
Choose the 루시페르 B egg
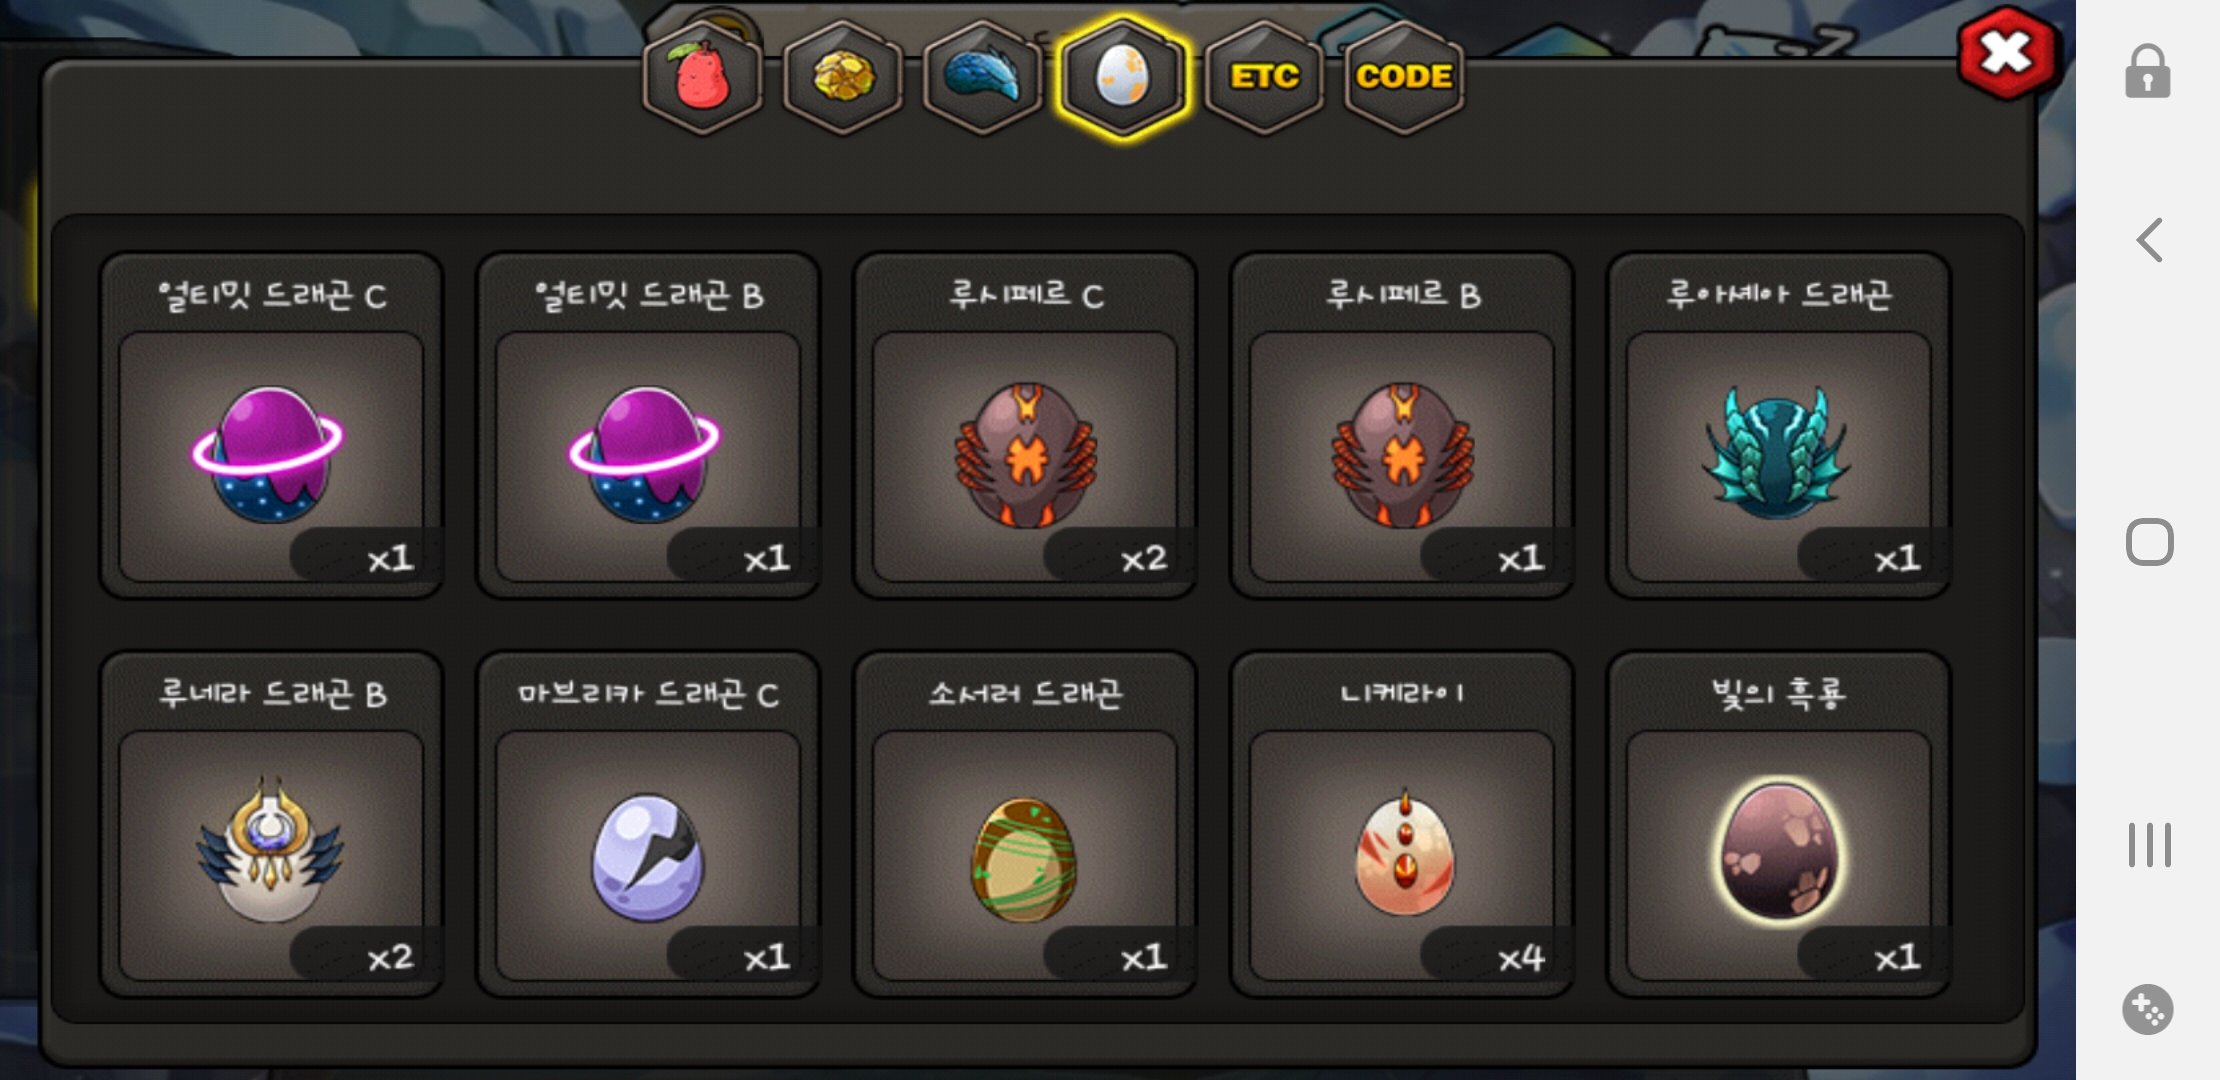click(x=1402, y=425)
